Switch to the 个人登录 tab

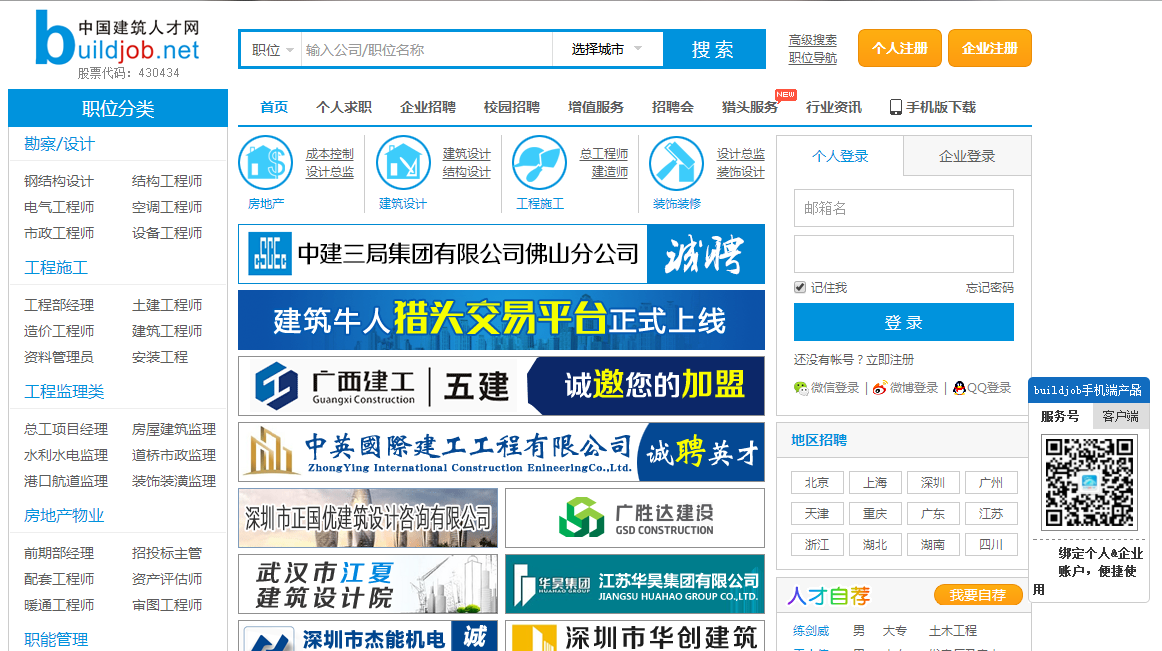click(840, 156)
